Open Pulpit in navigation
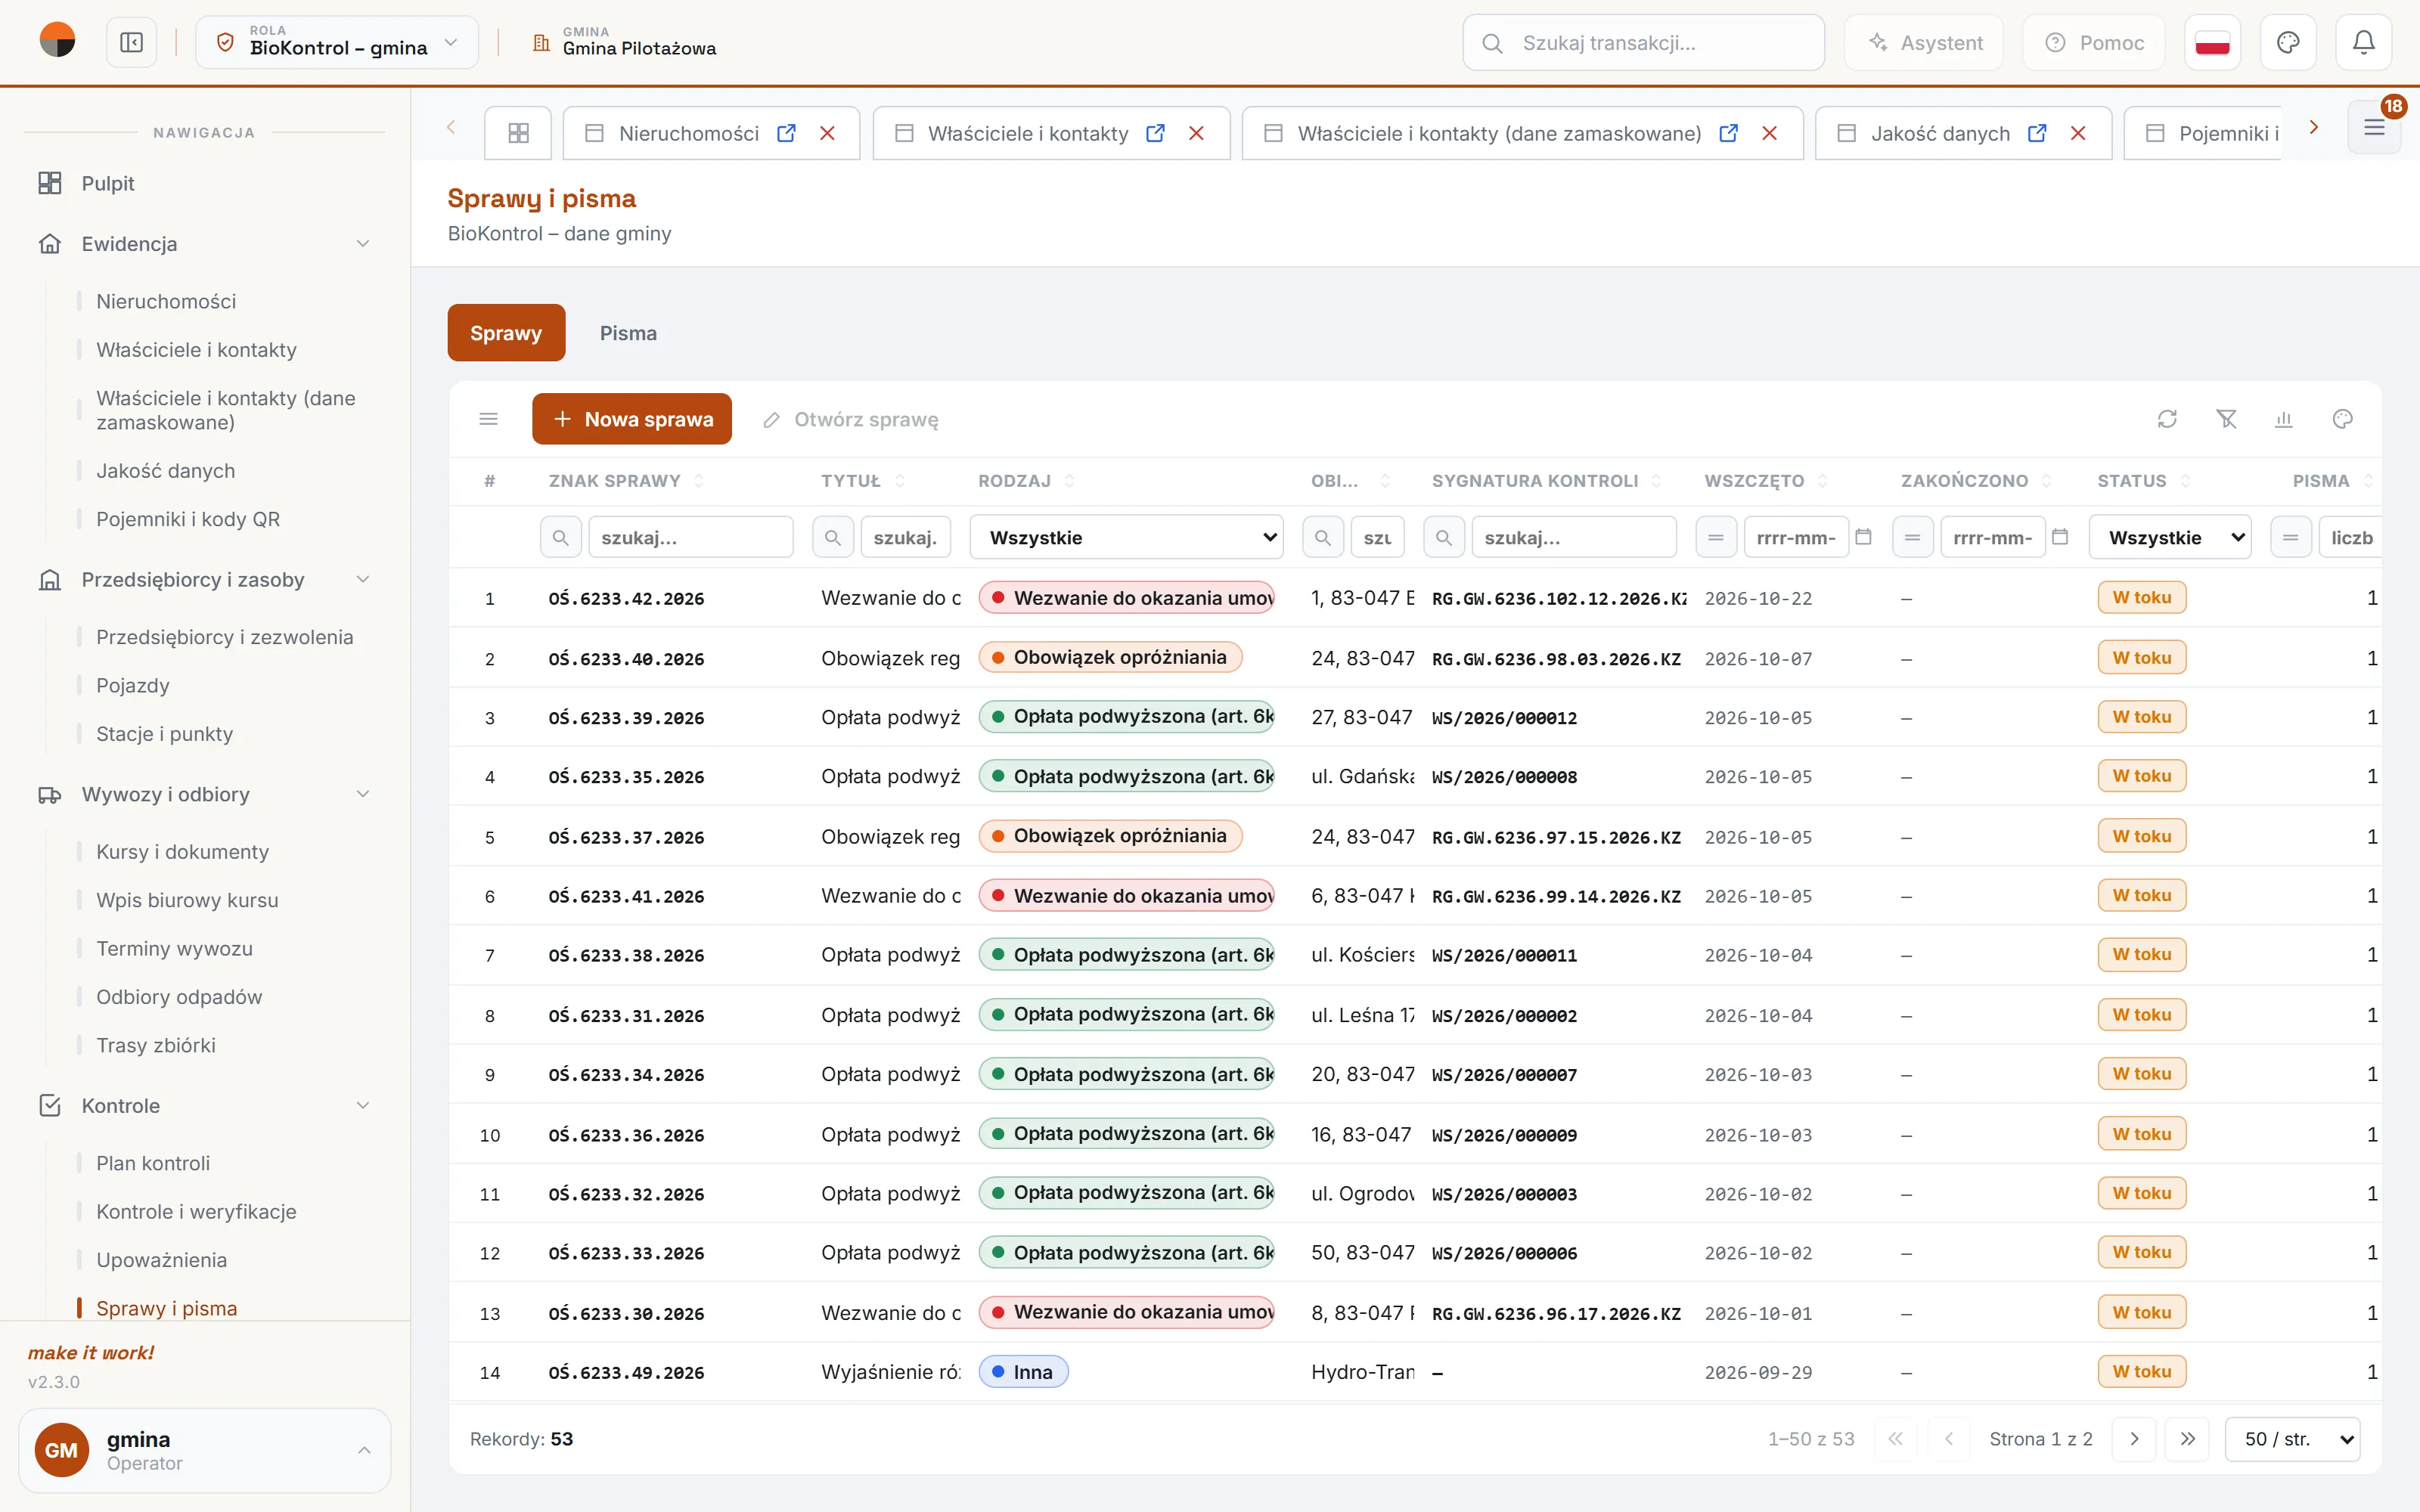Viewport: 2420px width, 1512px height. coord(108,183)
